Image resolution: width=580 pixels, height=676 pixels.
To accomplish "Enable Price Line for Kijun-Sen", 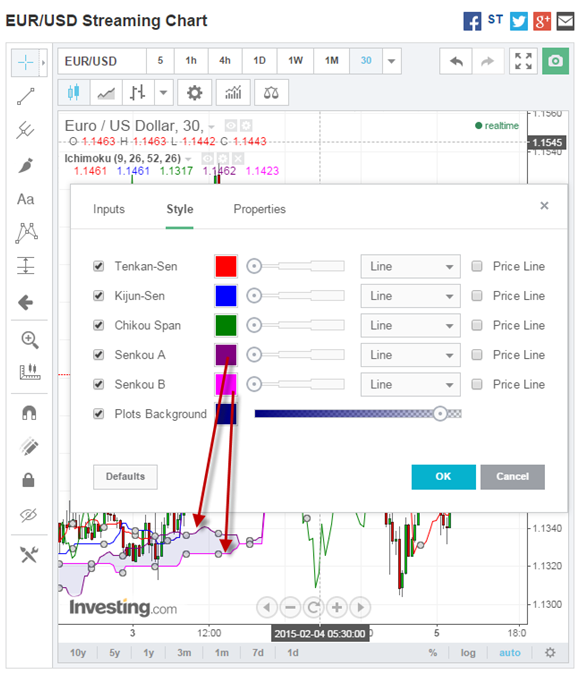I will 477,296.
